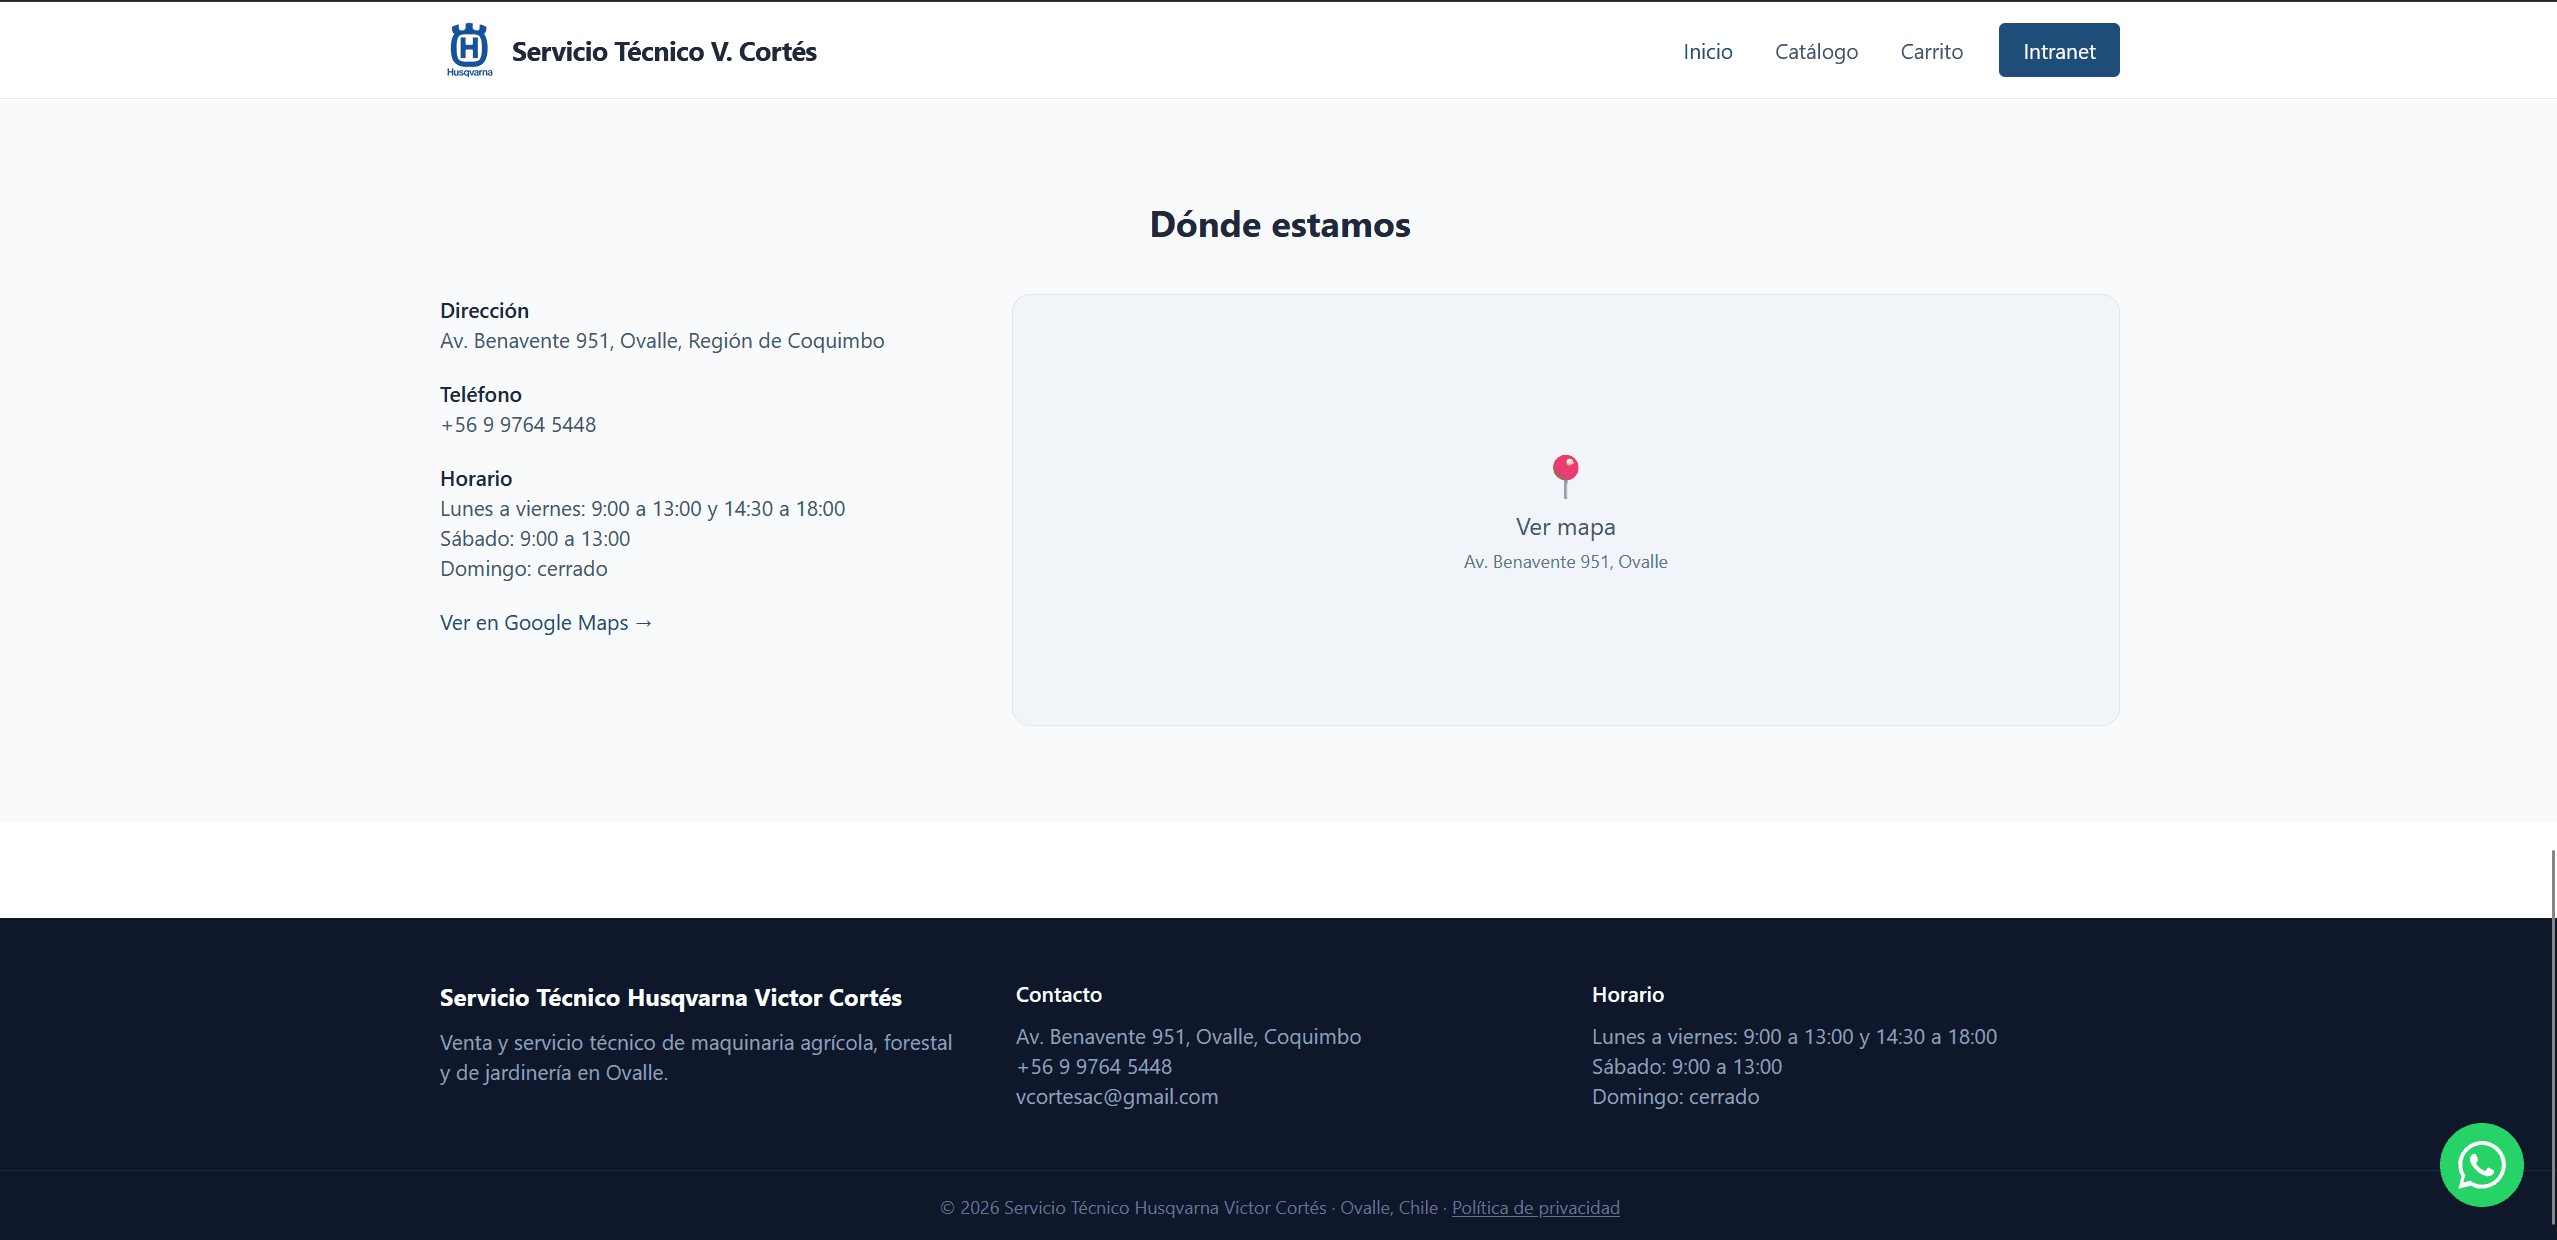Image resolution: width=2557 pixels, height=1240 pixels.
Task: Click the vcortesac@gmail.com email in the footer
Action: click(1117, 1097)
